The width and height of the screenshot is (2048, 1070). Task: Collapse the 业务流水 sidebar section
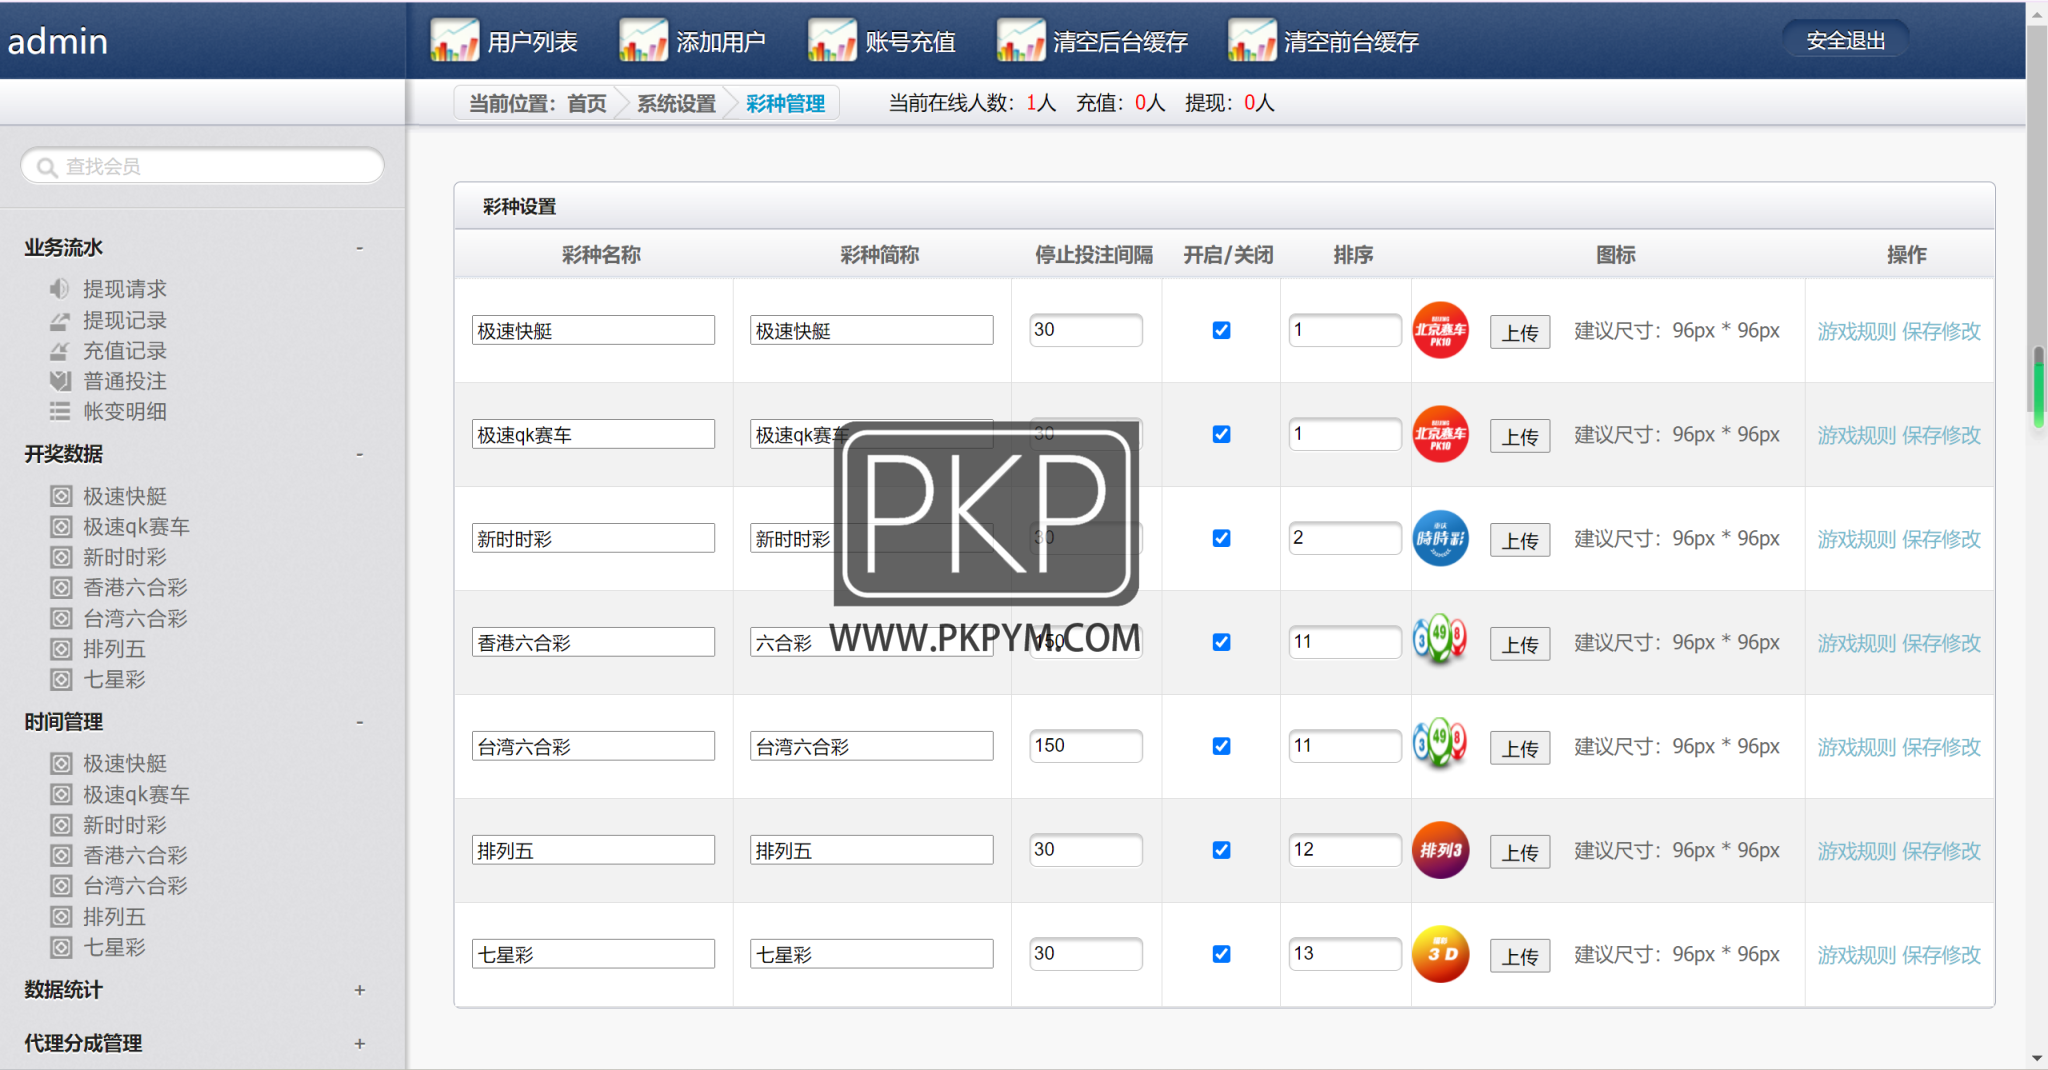[x=359, y=248]
